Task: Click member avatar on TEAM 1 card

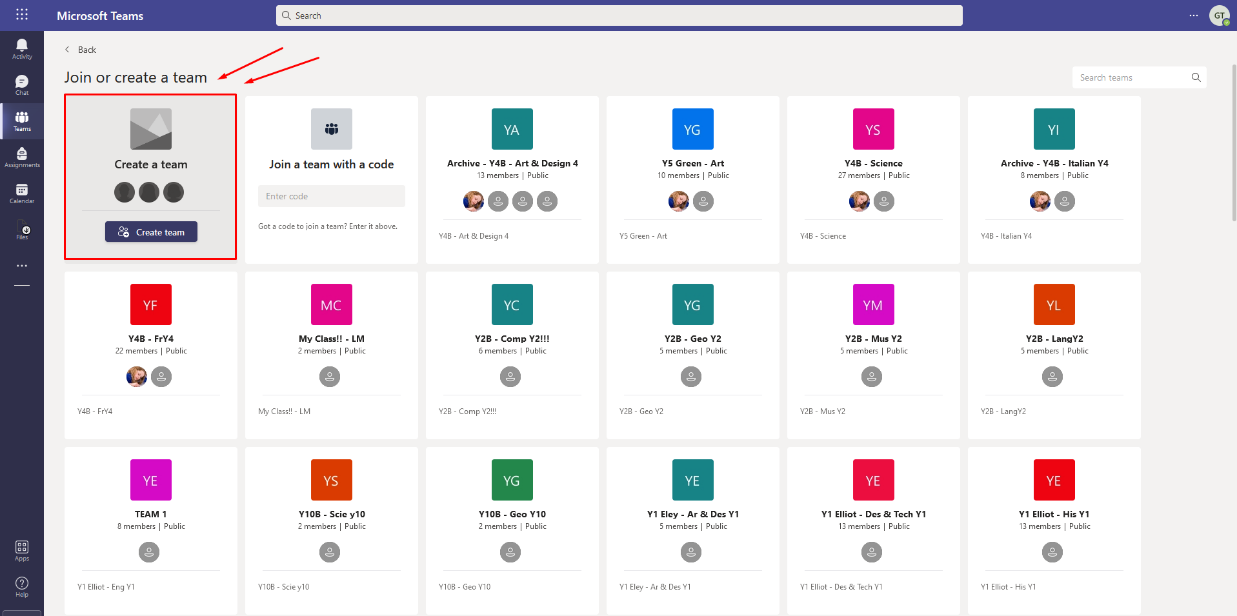Action: coord(150,552)
